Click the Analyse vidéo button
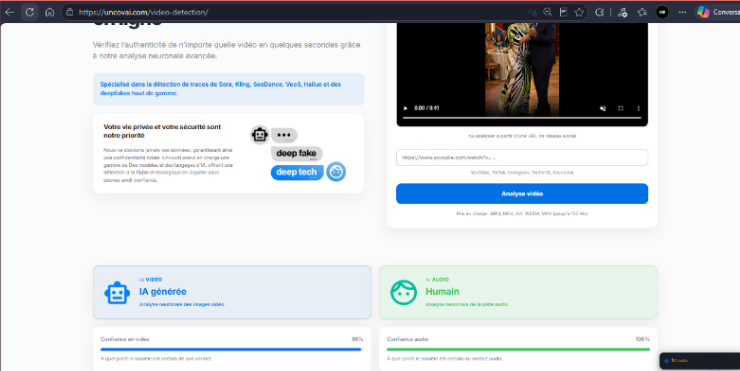Screen dimensions: 740x371 522,194
